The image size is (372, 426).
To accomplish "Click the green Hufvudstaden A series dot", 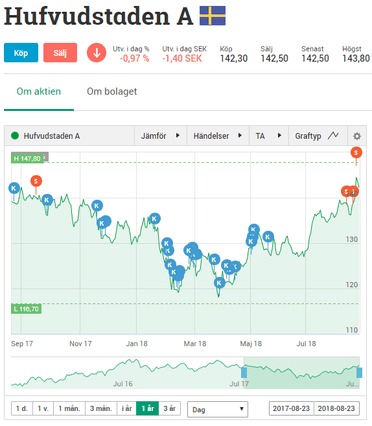I will pos(15,136).
